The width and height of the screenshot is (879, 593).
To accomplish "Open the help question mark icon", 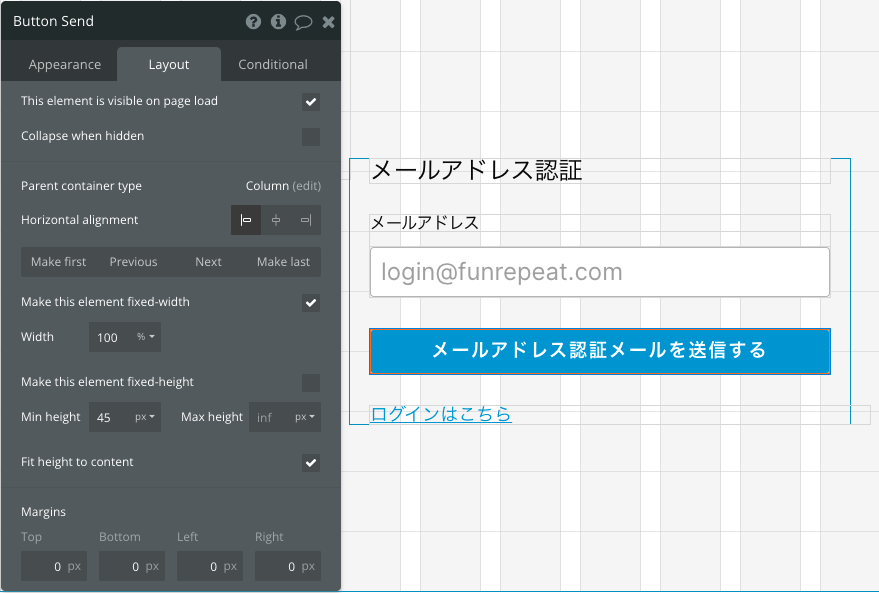I will (x=253, y=22).
